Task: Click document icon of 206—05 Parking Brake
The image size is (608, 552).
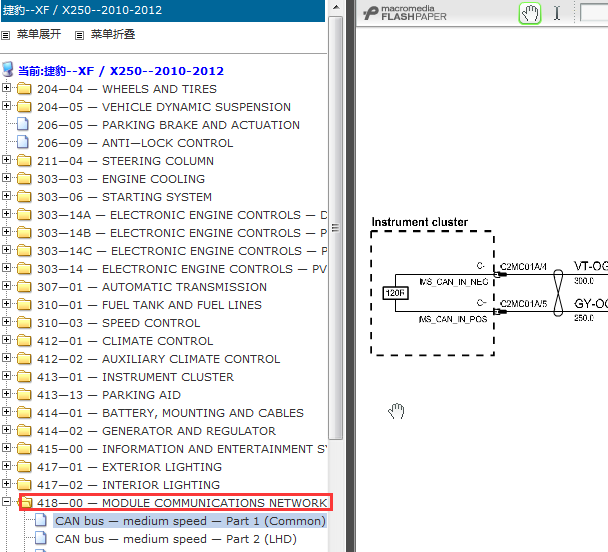Action: coord(23,124)
